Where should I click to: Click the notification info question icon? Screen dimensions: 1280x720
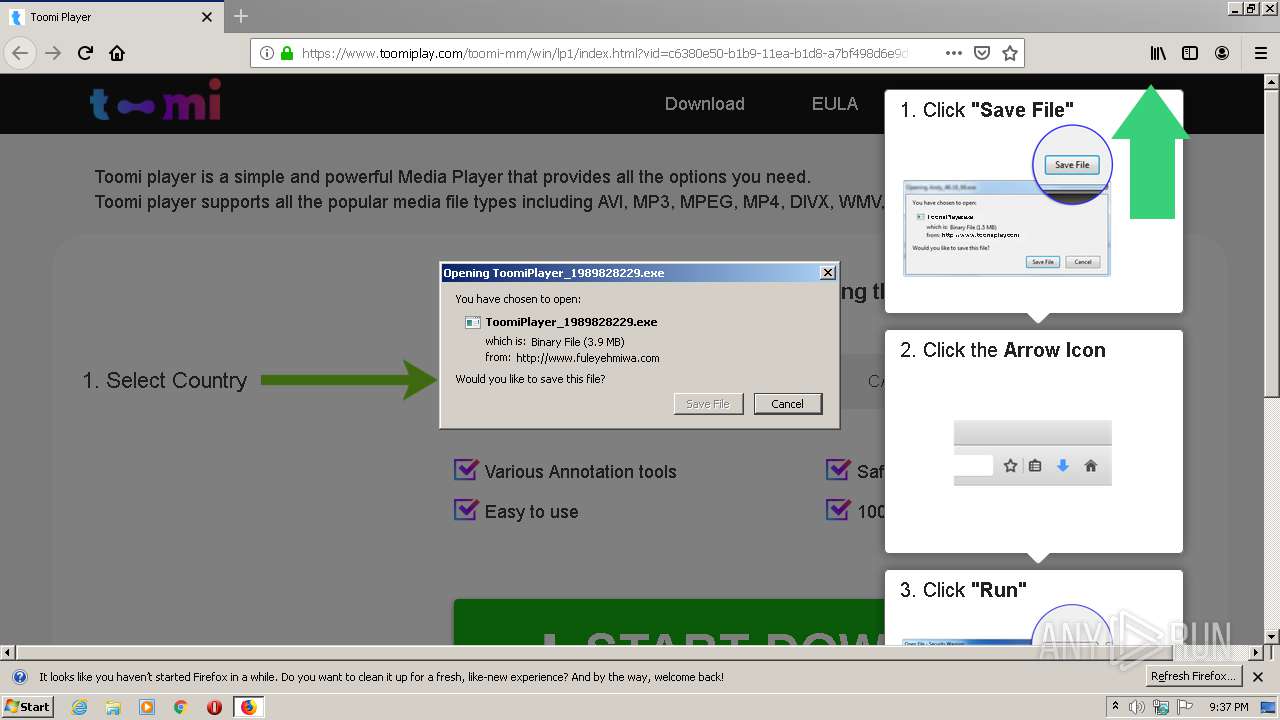(x=19, y=677)
